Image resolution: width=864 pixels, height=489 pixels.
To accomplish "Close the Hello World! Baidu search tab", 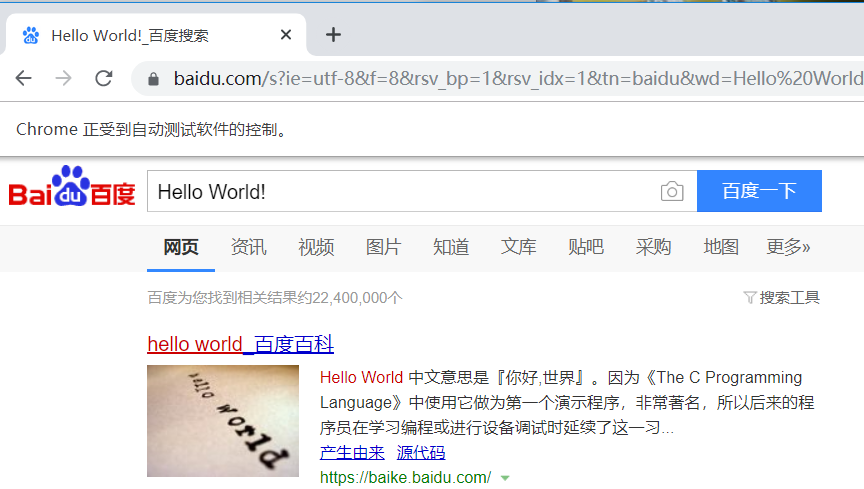I will tap(285, 35).
